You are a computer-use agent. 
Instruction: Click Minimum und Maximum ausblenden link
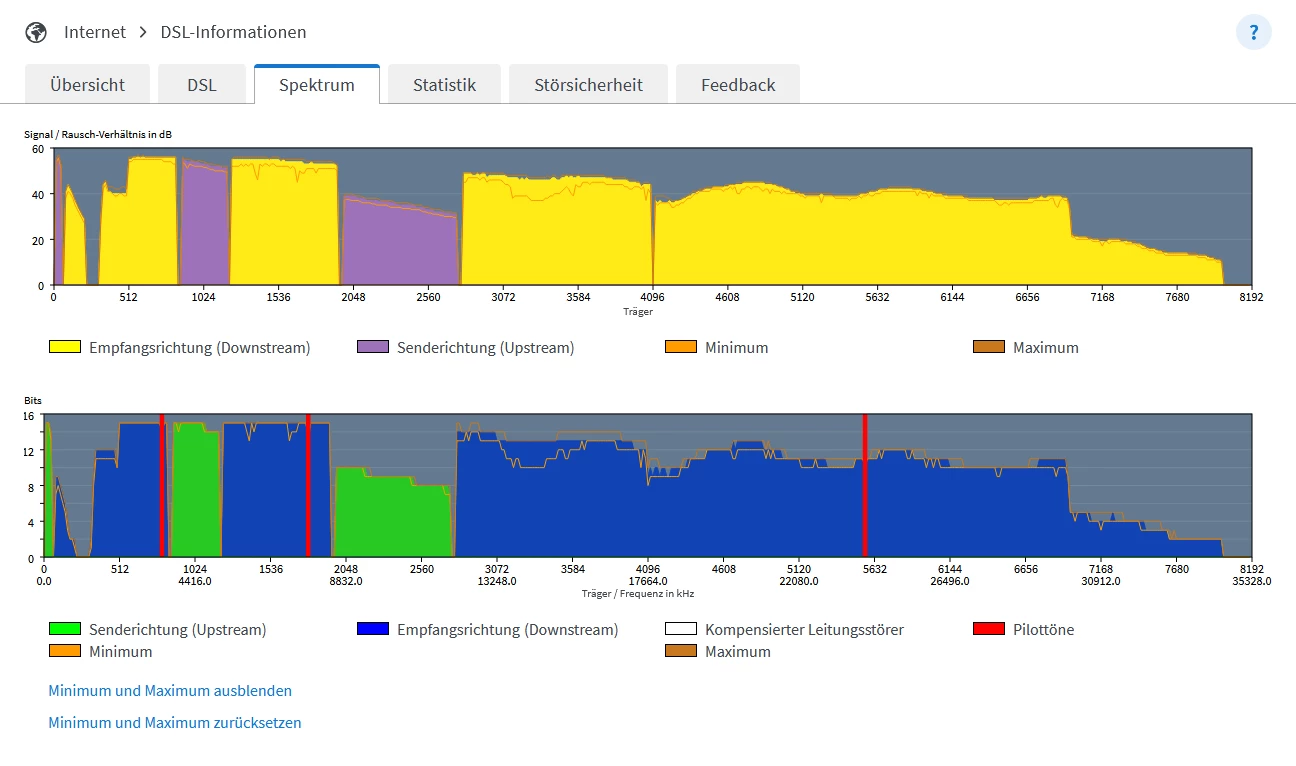[170, 691]
